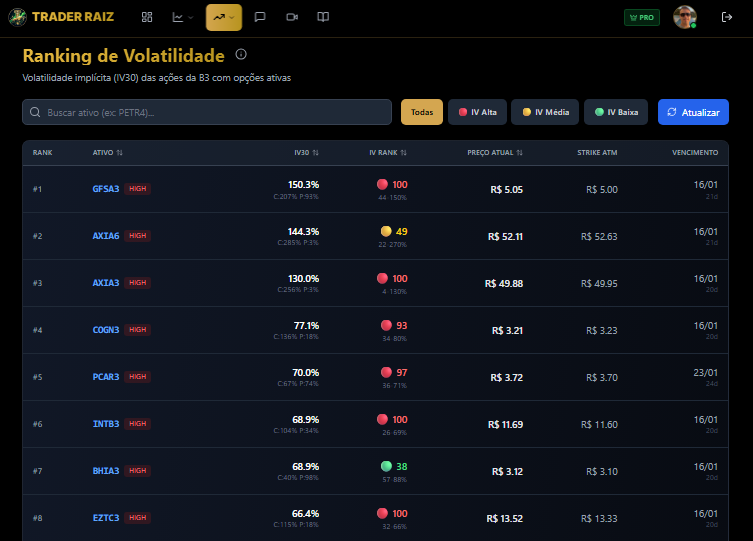Open the AXIA3 ticker link
The height and width of the screenshot is (541, 753).
[x=106, y=283]
